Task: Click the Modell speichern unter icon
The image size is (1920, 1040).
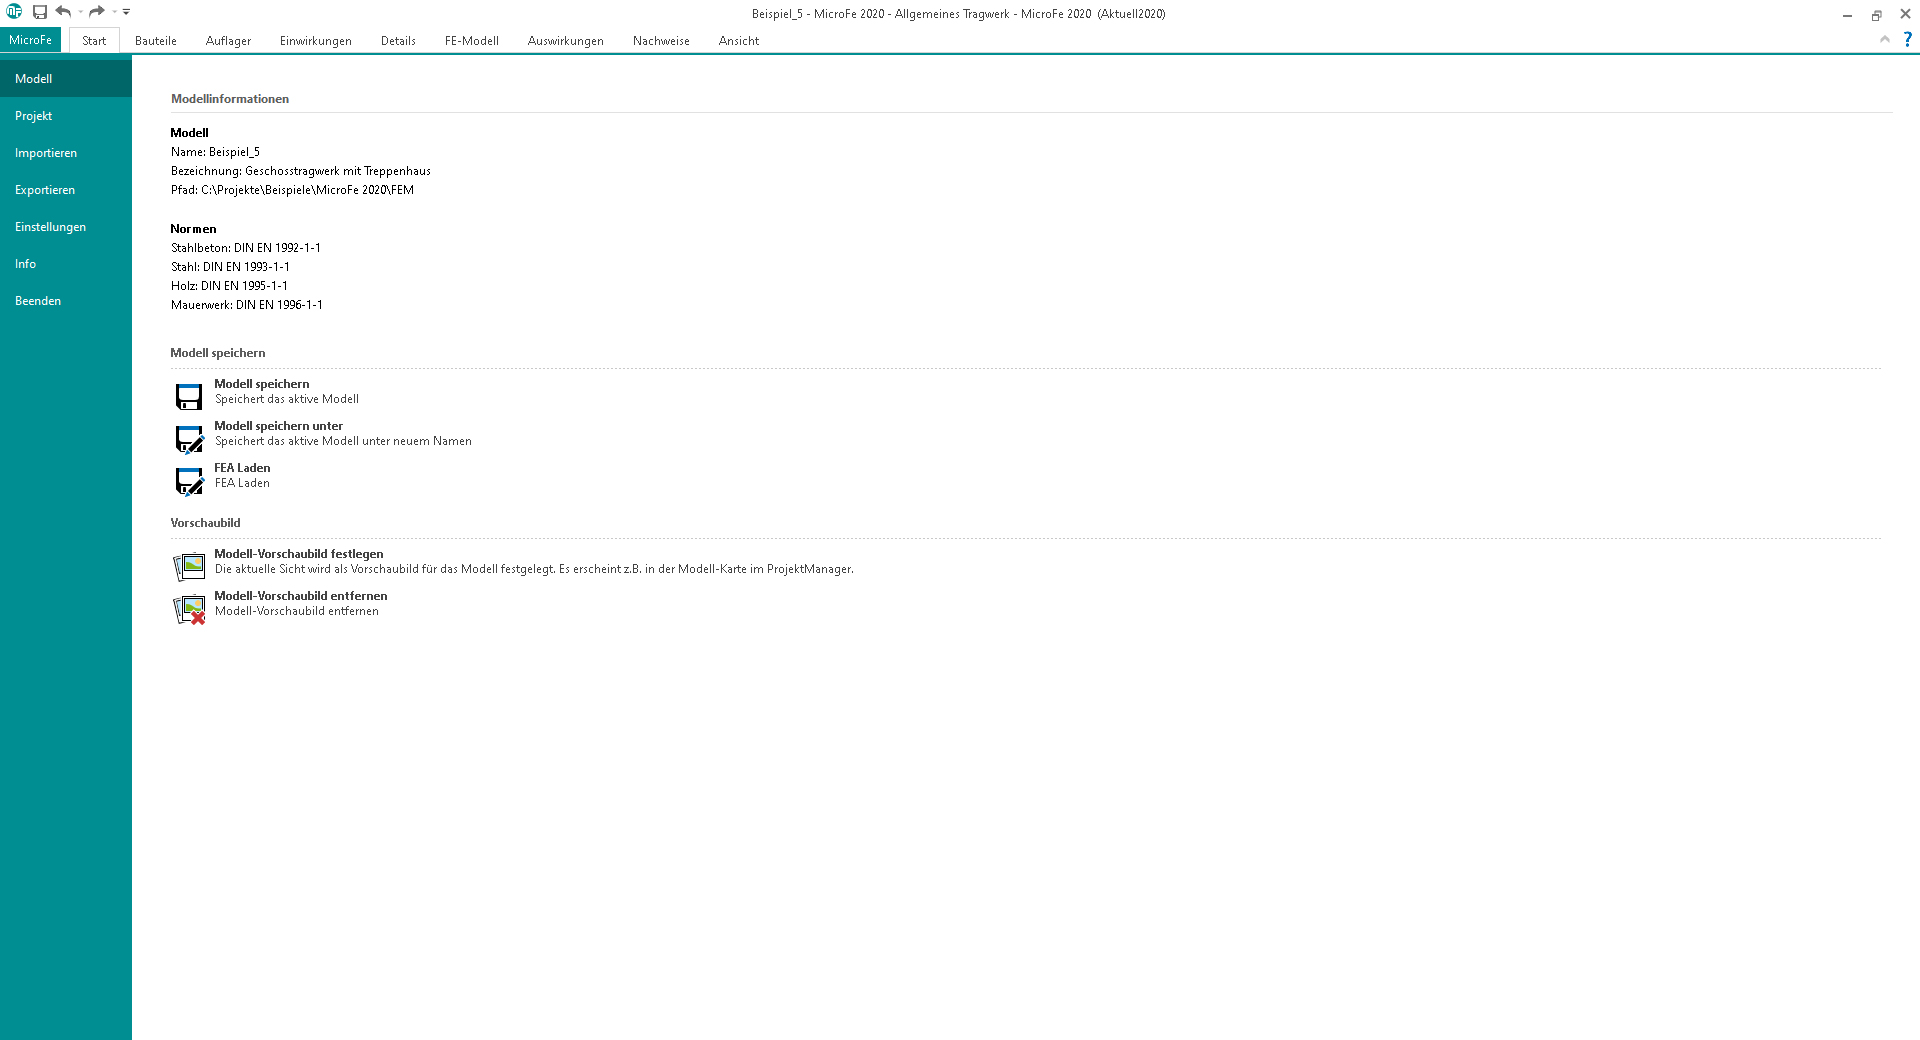Action: tap(189, 439)
